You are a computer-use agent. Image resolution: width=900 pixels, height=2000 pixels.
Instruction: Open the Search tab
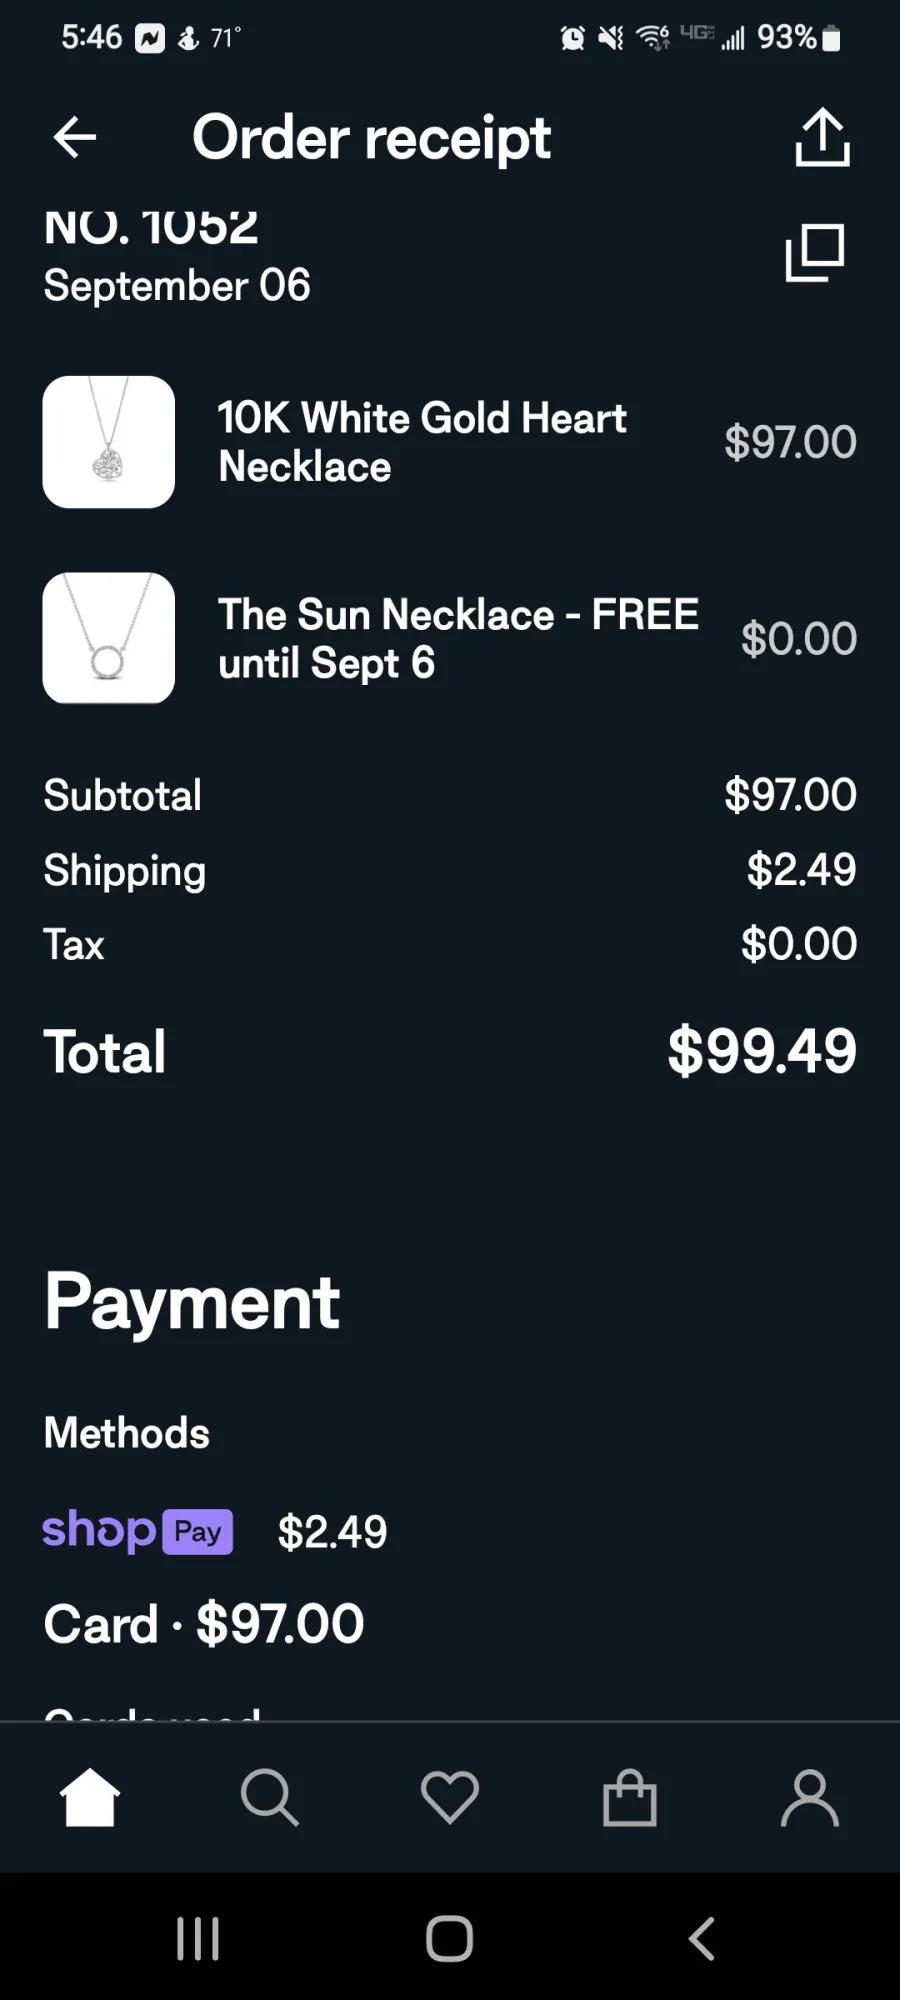tap(270, 1797)
